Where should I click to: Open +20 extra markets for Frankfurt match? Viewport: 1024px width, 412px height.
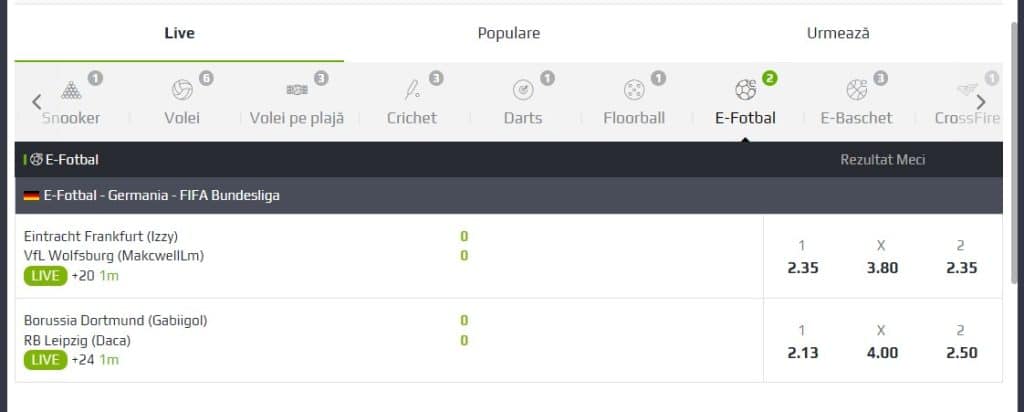pos(83,276)
